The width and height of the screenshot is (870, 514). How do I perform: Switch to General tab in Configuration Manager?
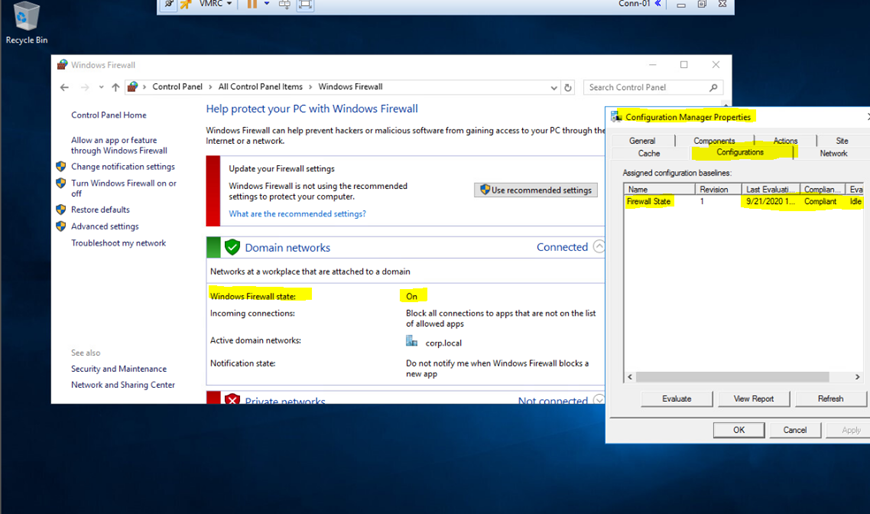tap(642, 141)
